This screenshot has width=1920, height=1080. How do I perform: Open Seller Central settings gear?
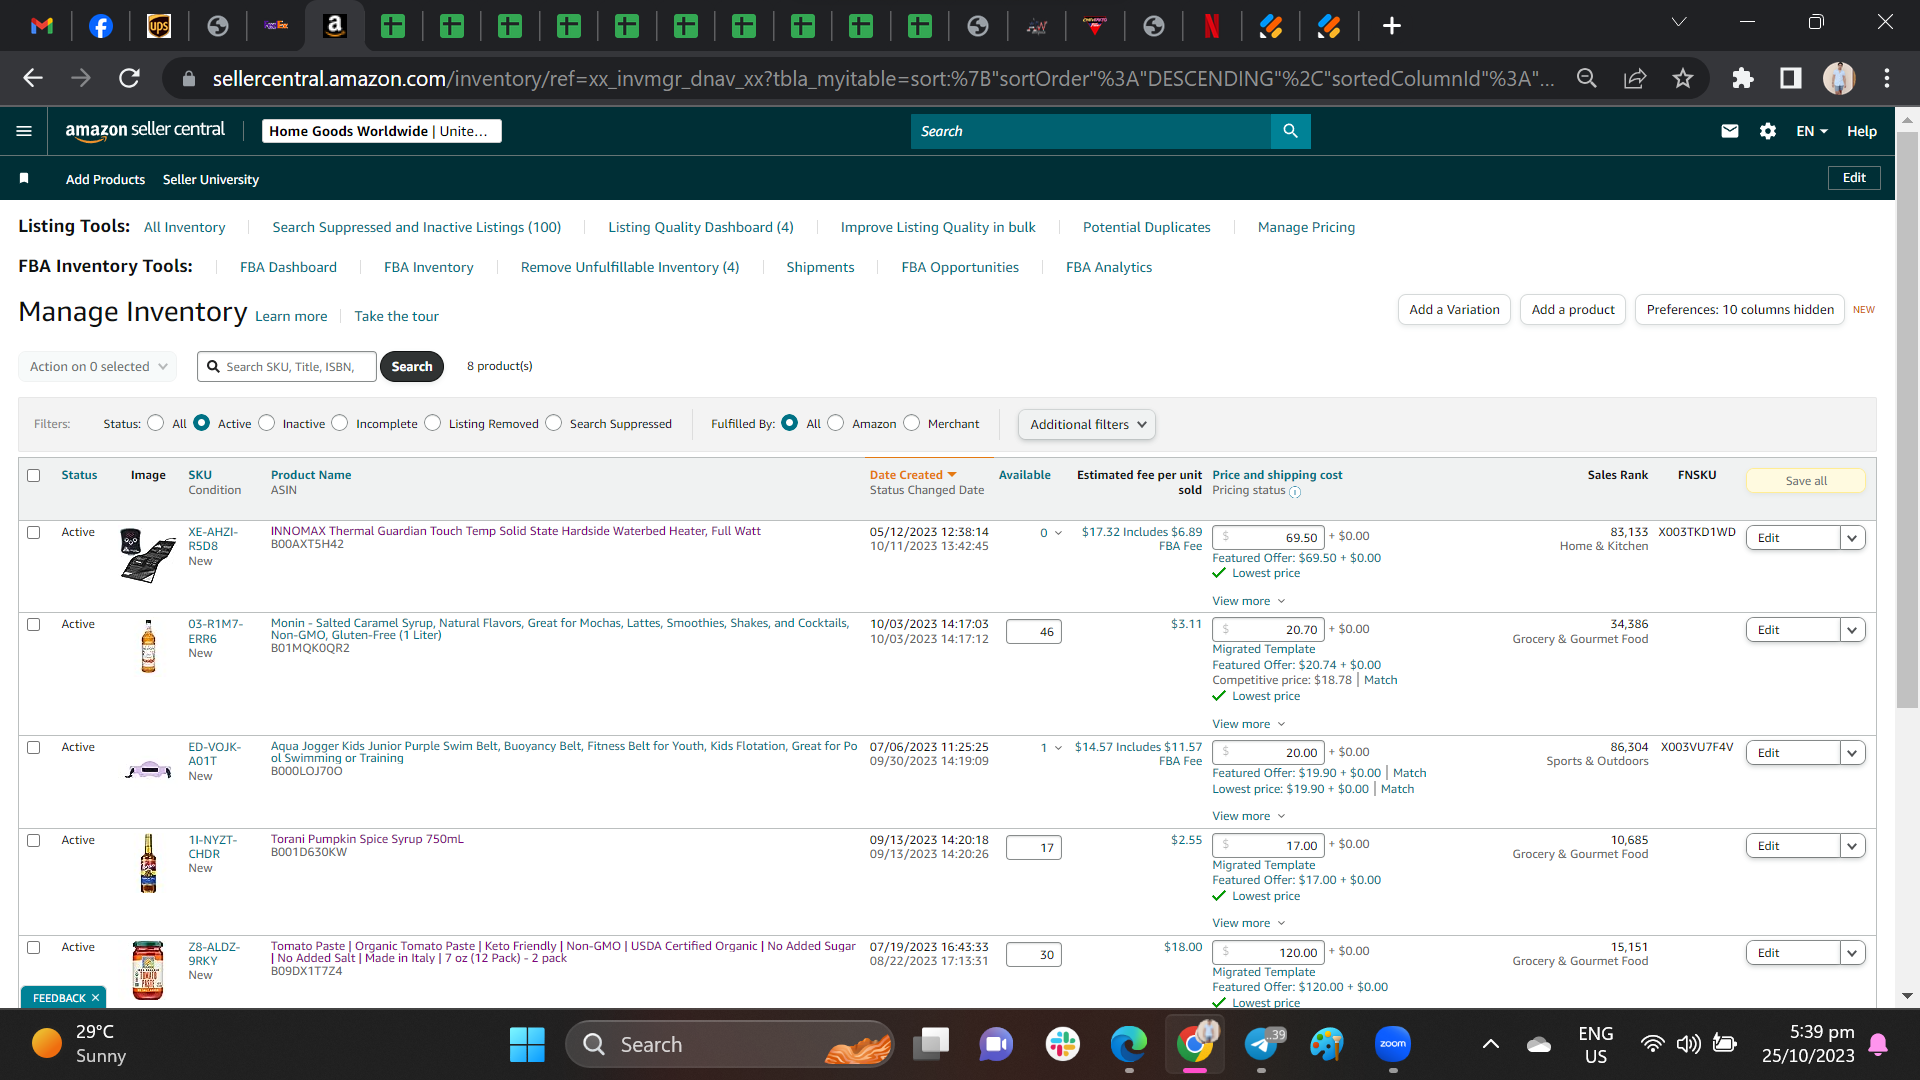click(x=1768, y=131)
